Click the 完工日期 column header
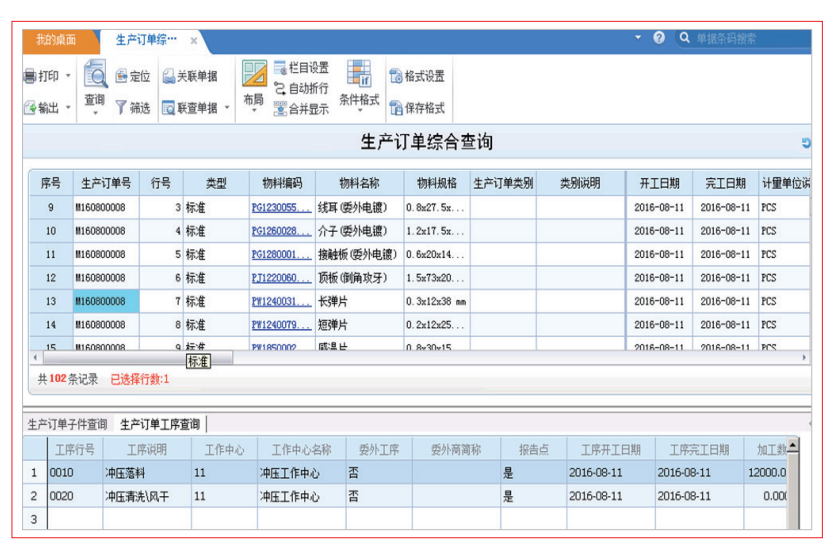The height and width of the screenshot is (552, 831). 725,183
